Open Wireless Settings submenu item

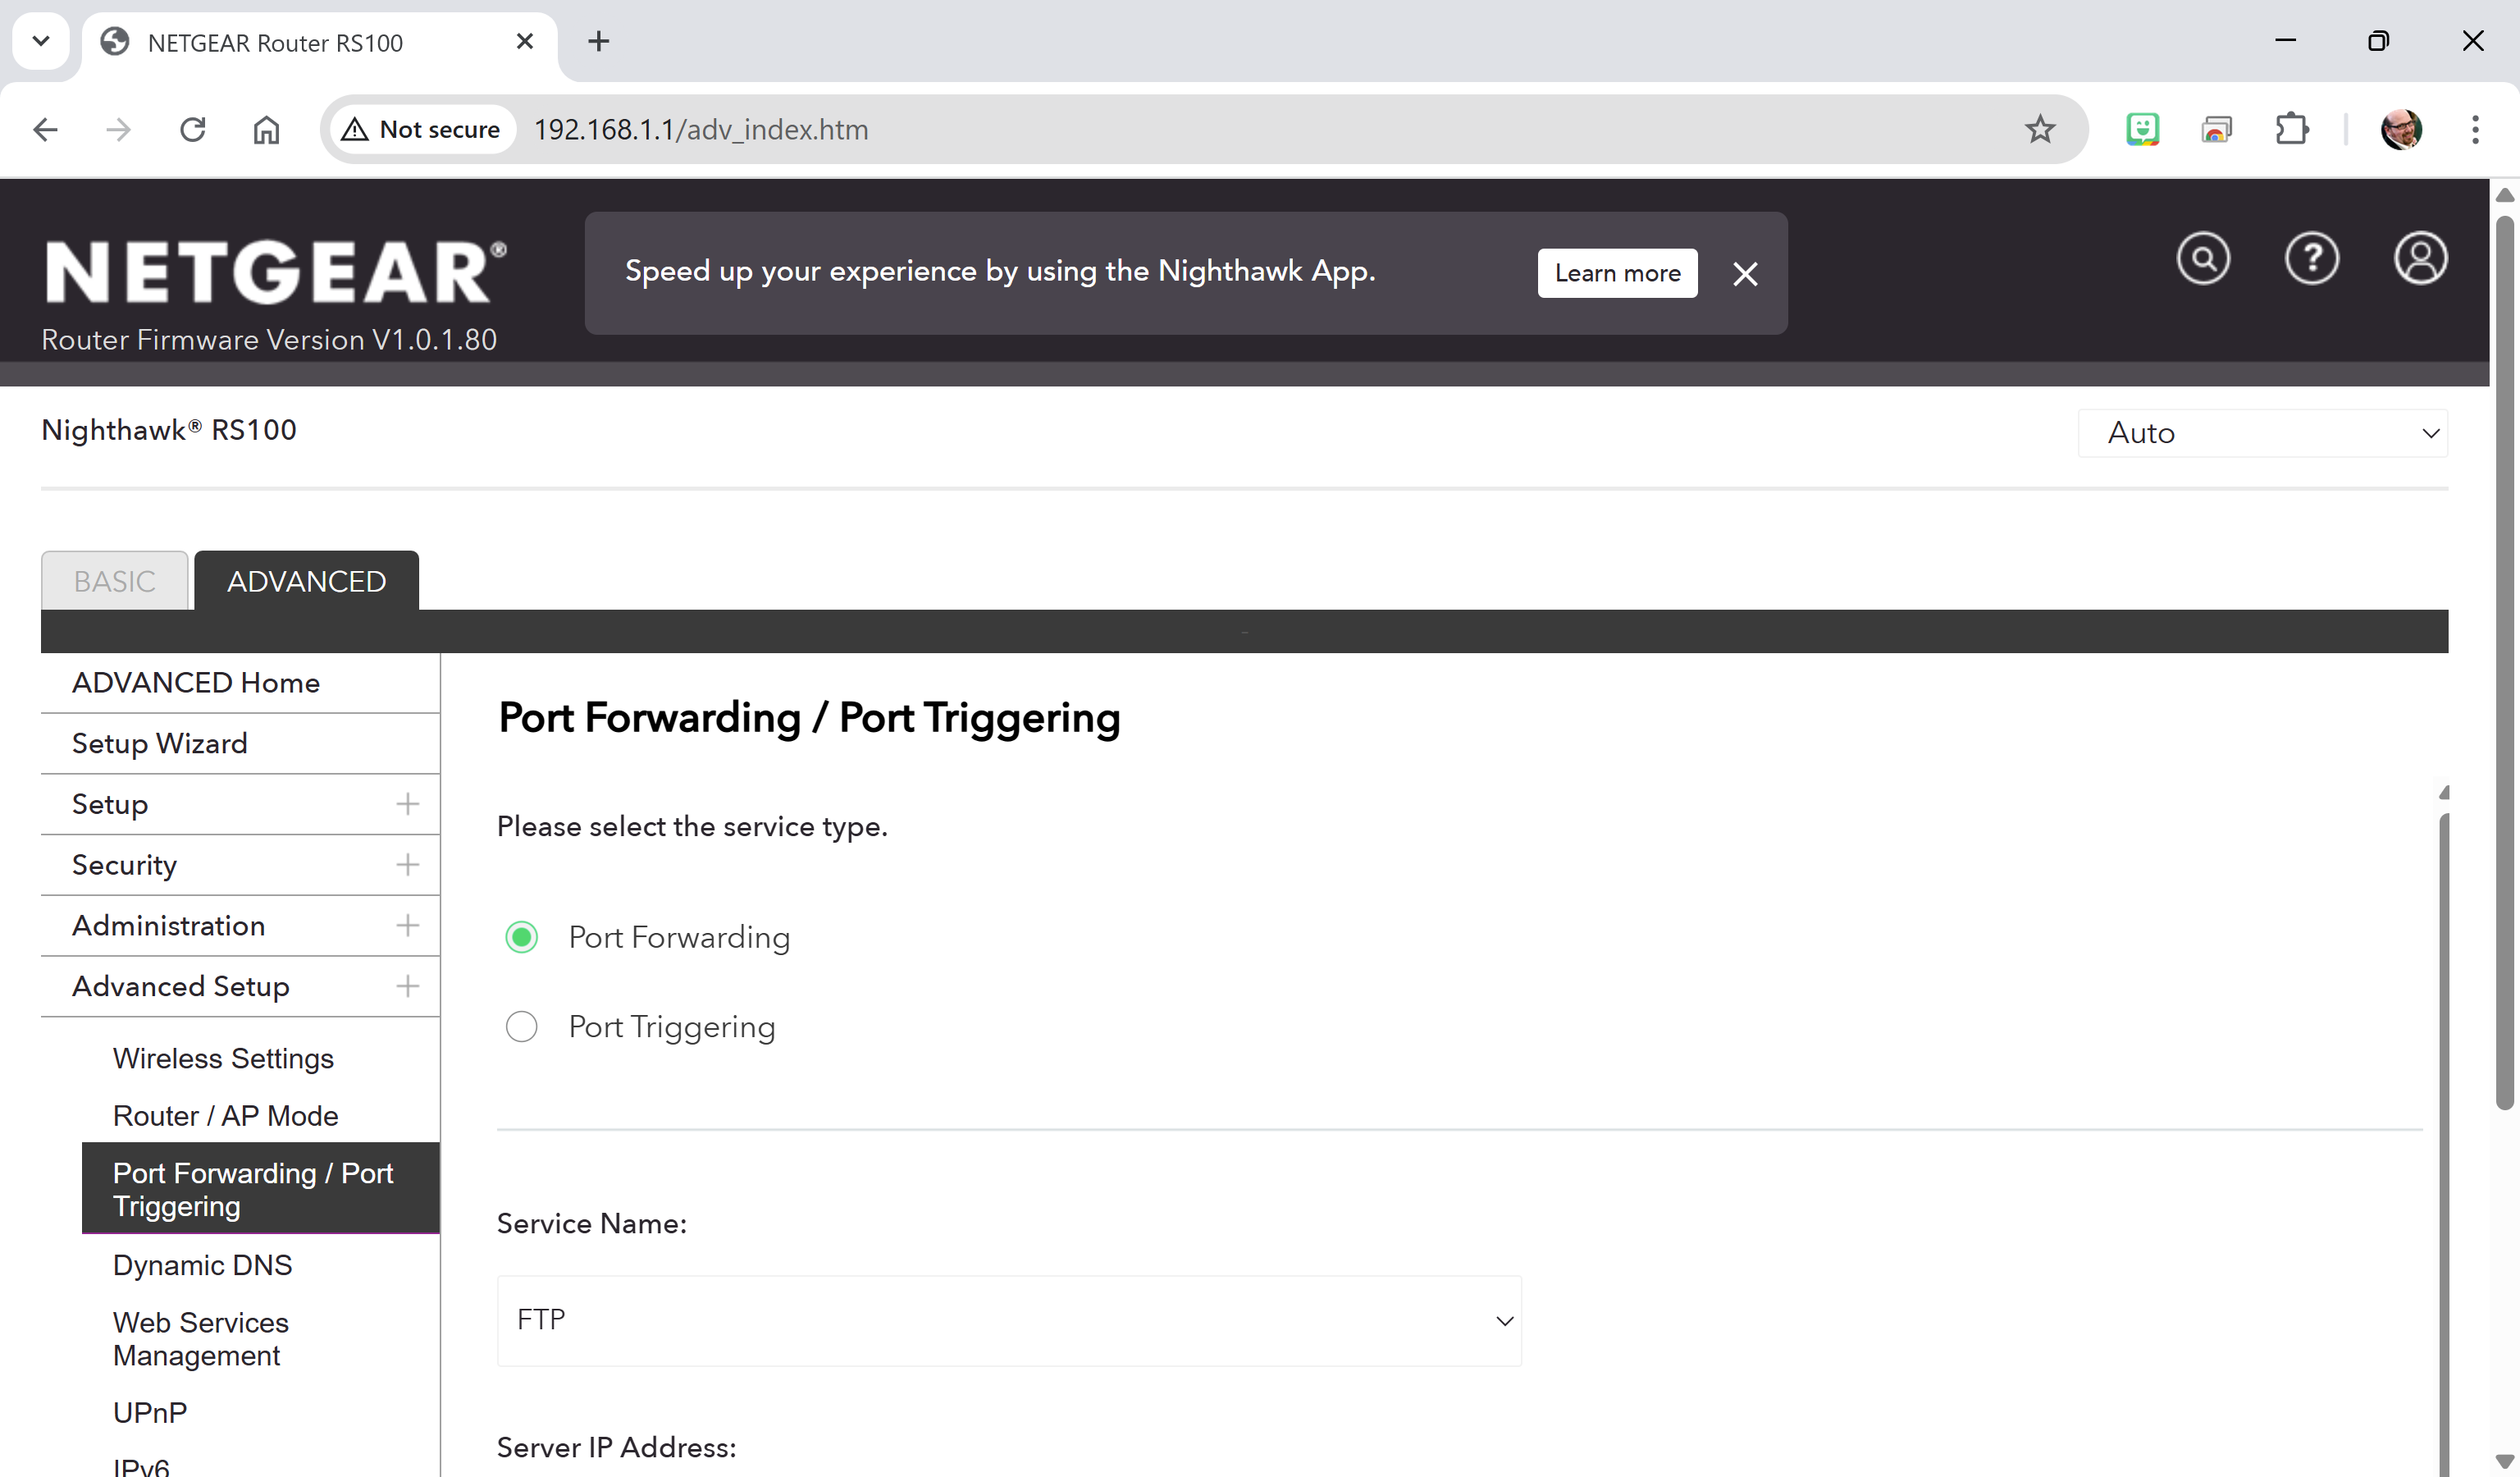coord(223,1058)
